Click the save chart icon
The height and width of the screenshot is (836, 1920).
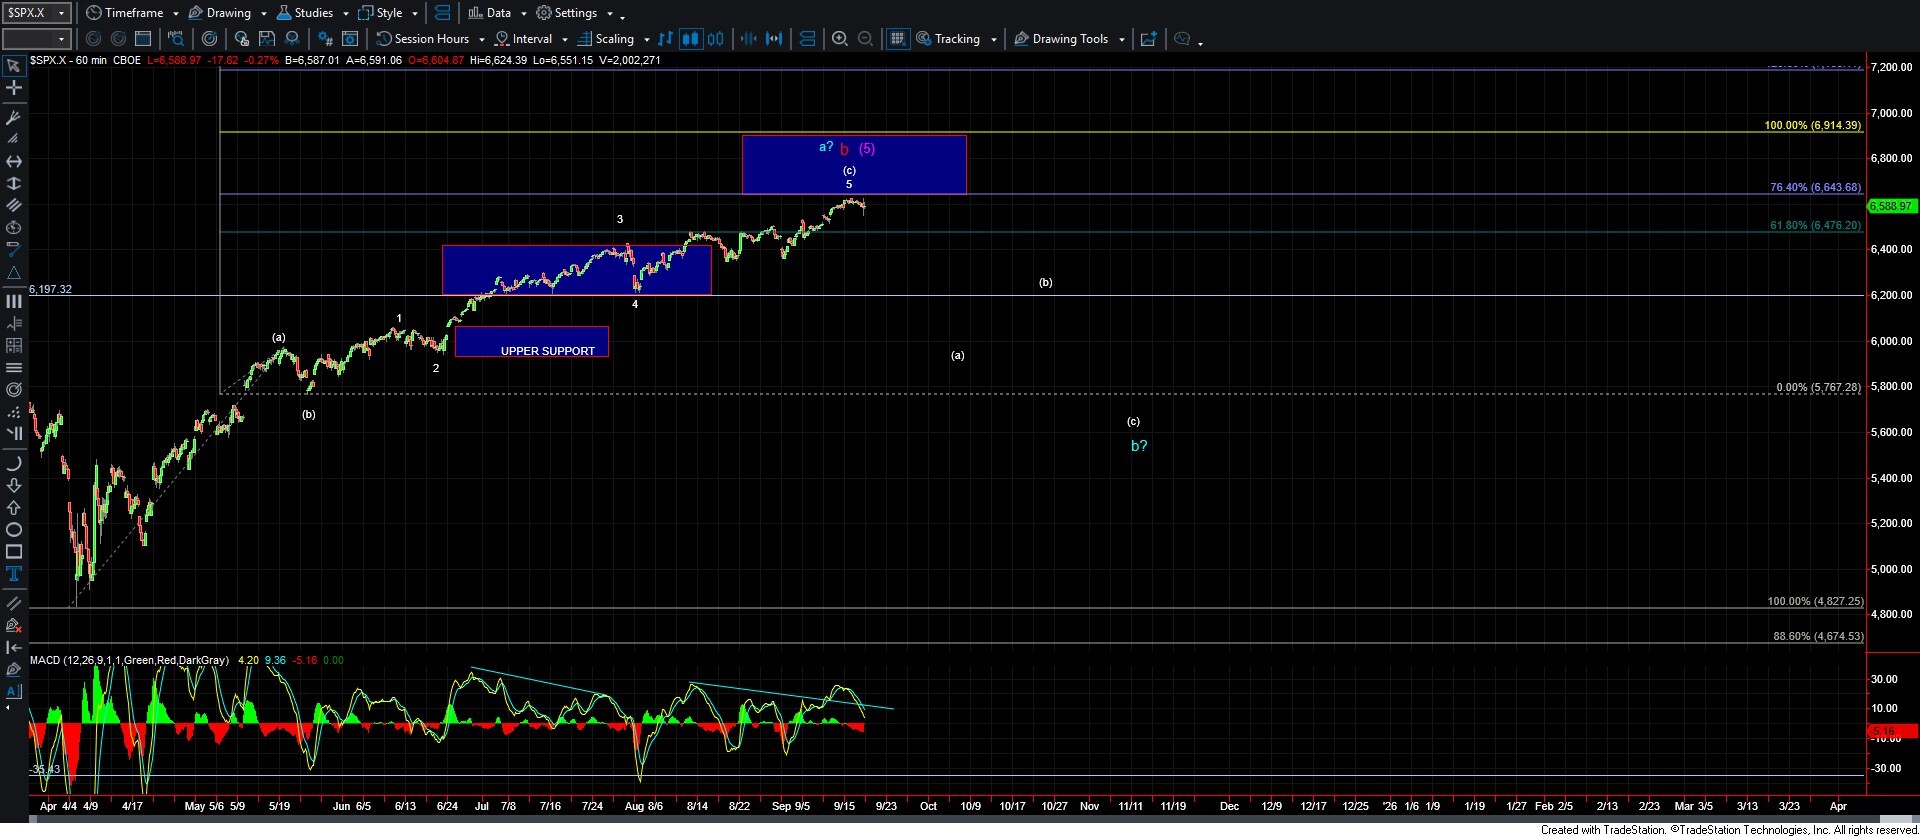[266, 39]
